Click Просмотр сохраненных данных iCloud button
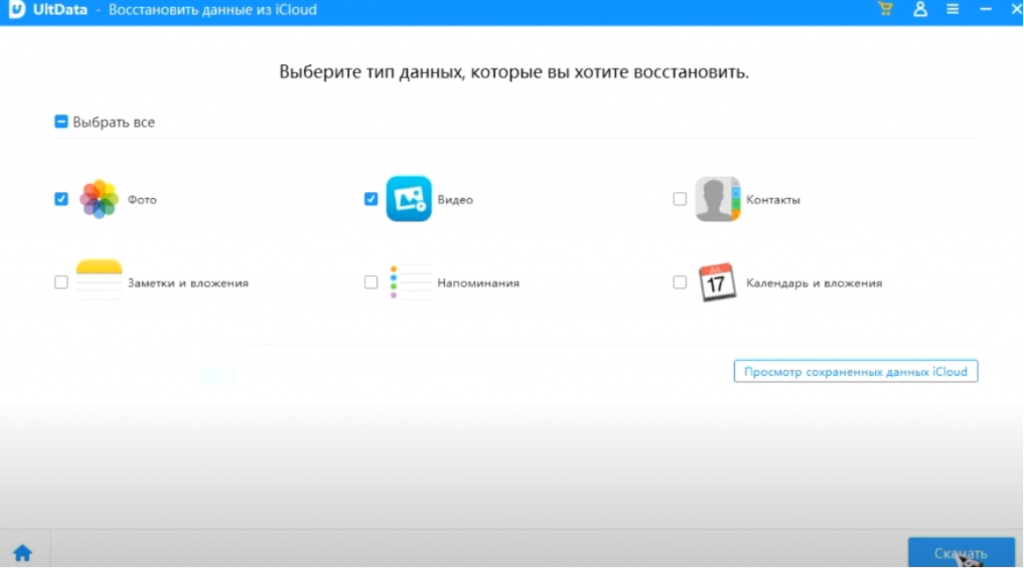Screen dimensions: 1024x568 pos(855,372)
